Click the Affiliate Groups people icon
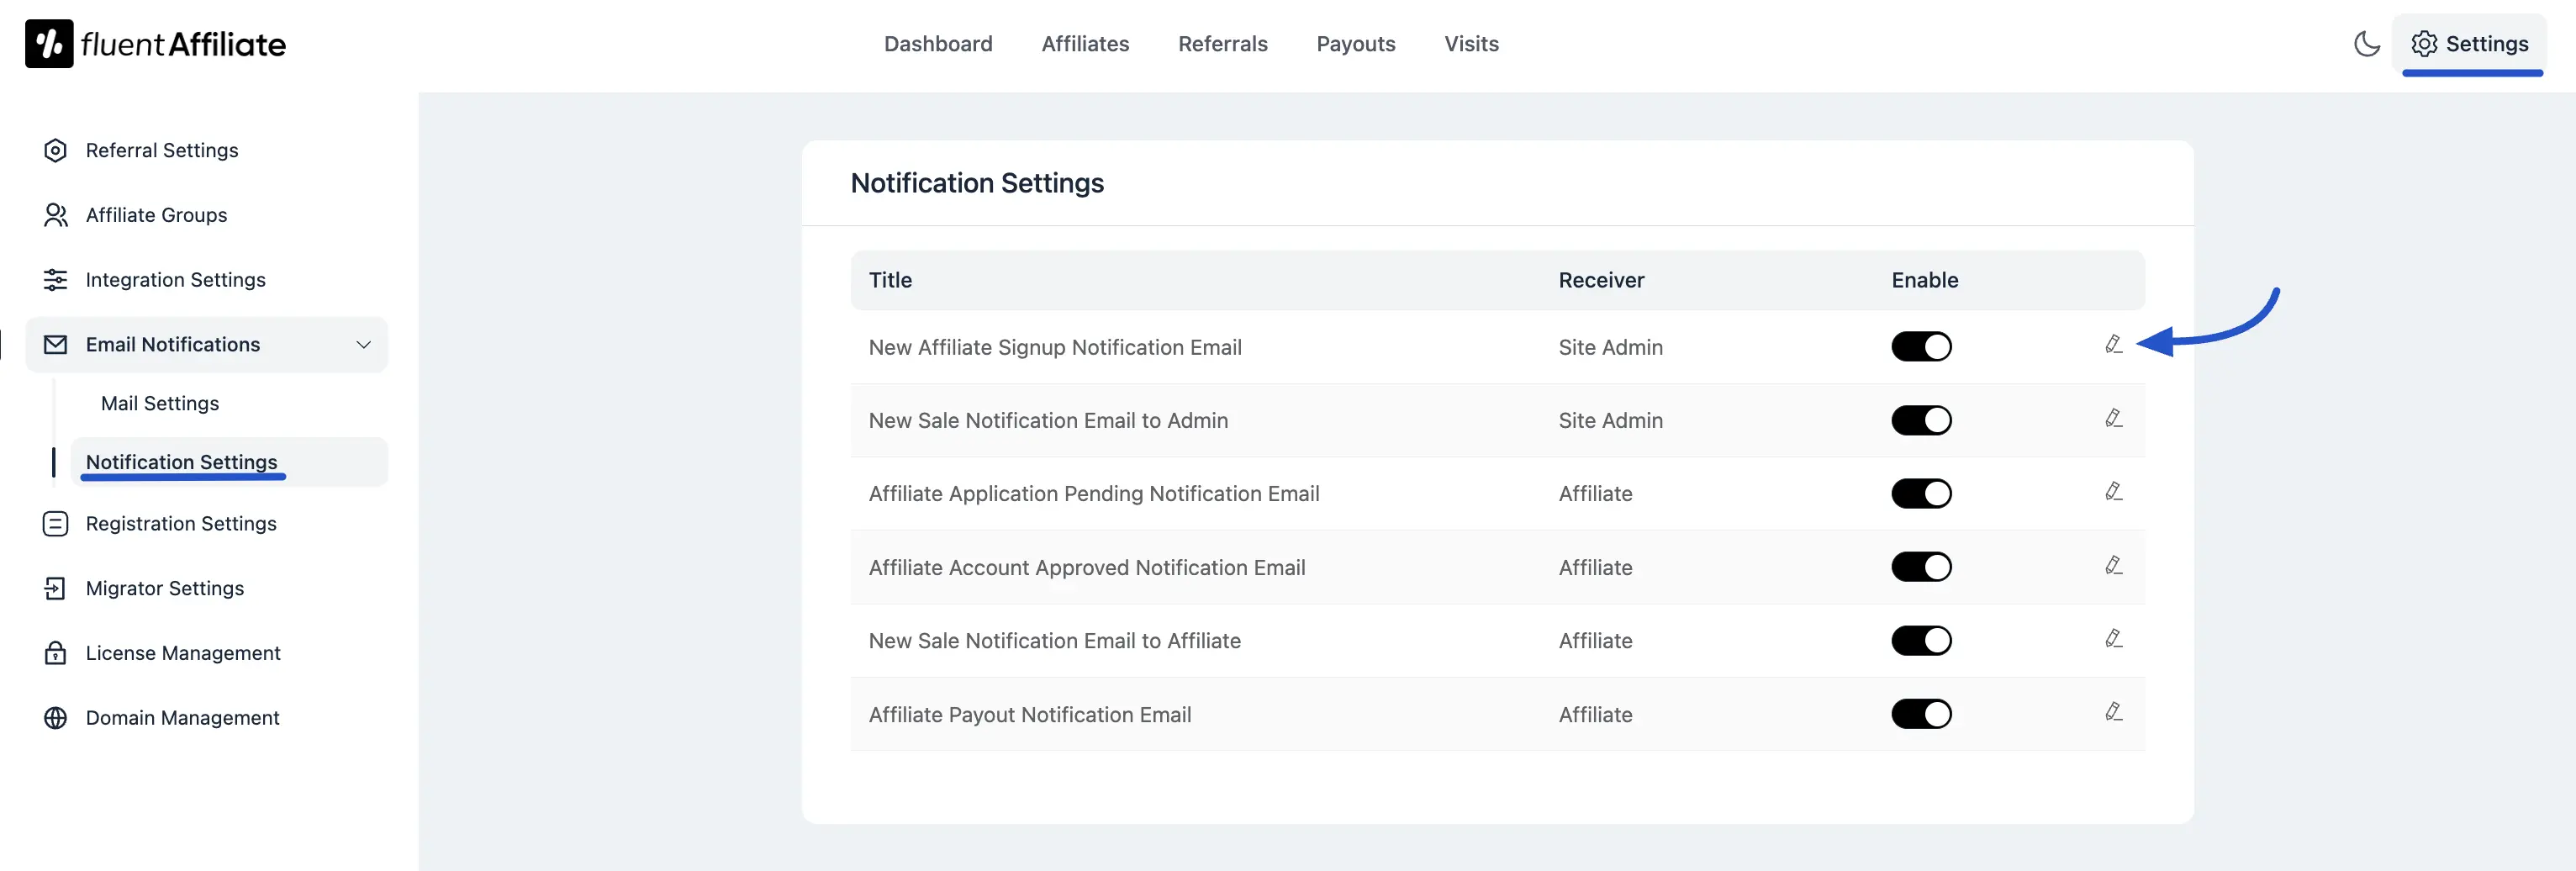Screen dimensions: 2576x871 (55, 215)
